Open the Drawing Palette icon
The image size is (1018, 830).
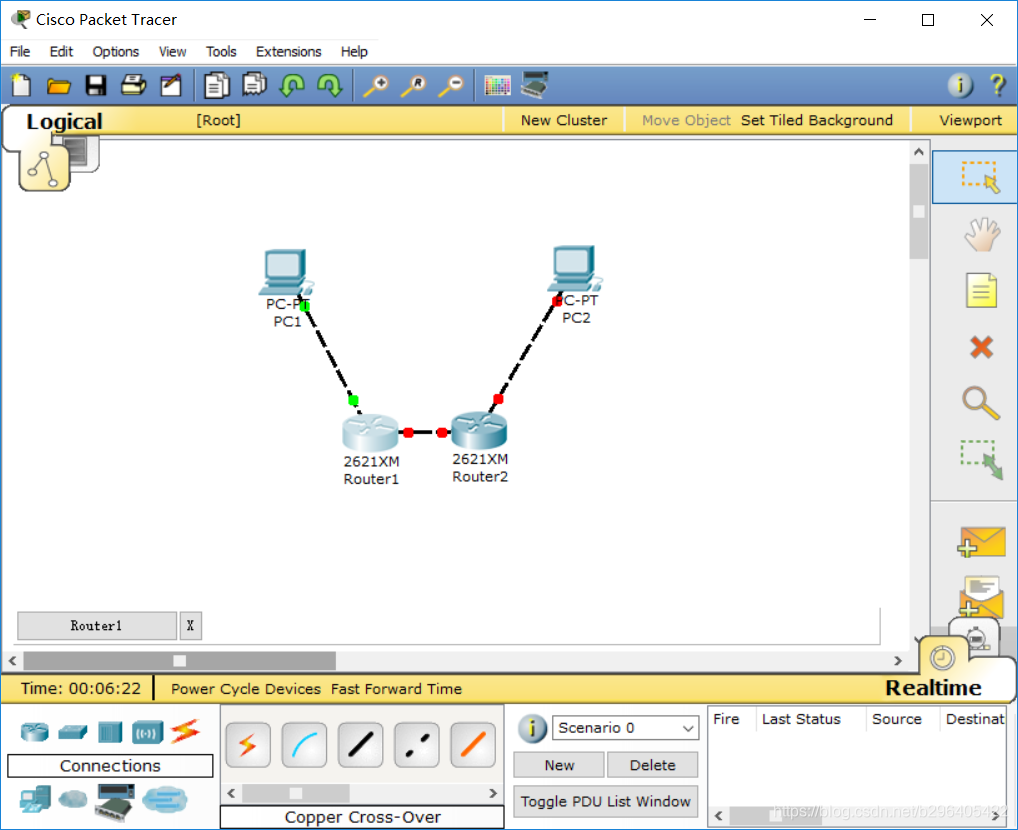pyautogui.click(x=497, y=86)
